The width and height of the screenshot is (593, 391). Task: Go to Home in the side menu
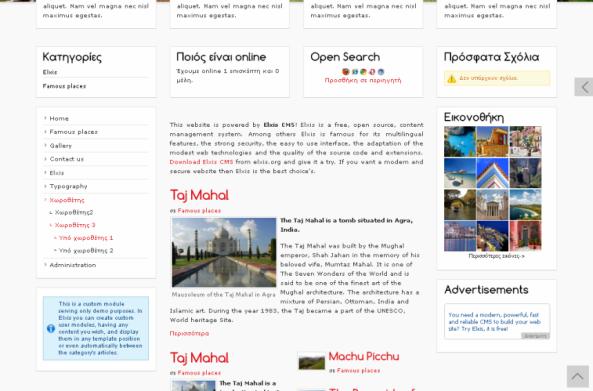click(x=59, y=118)
